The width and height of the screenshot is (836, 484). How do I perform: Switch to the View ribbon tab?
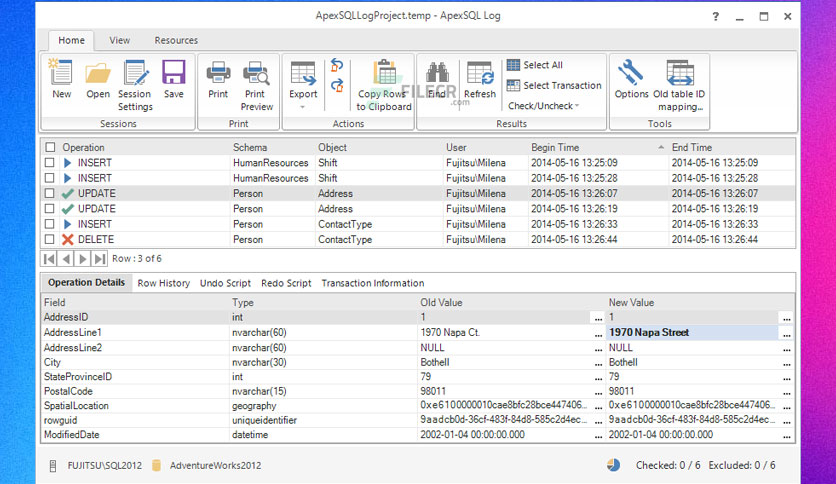(x=119, y=41)
